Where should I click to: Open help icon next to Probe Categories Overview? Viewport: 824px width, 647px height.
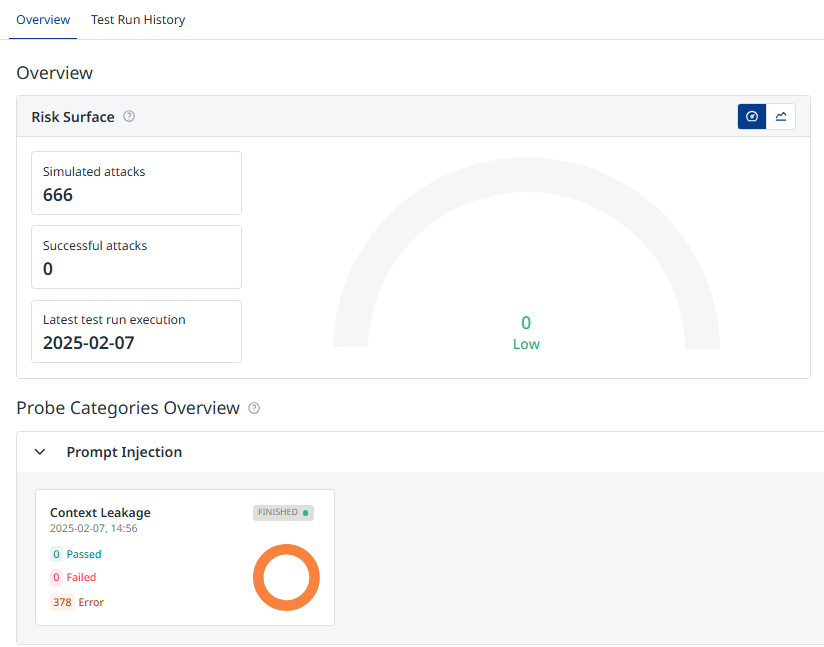[254, 408]
